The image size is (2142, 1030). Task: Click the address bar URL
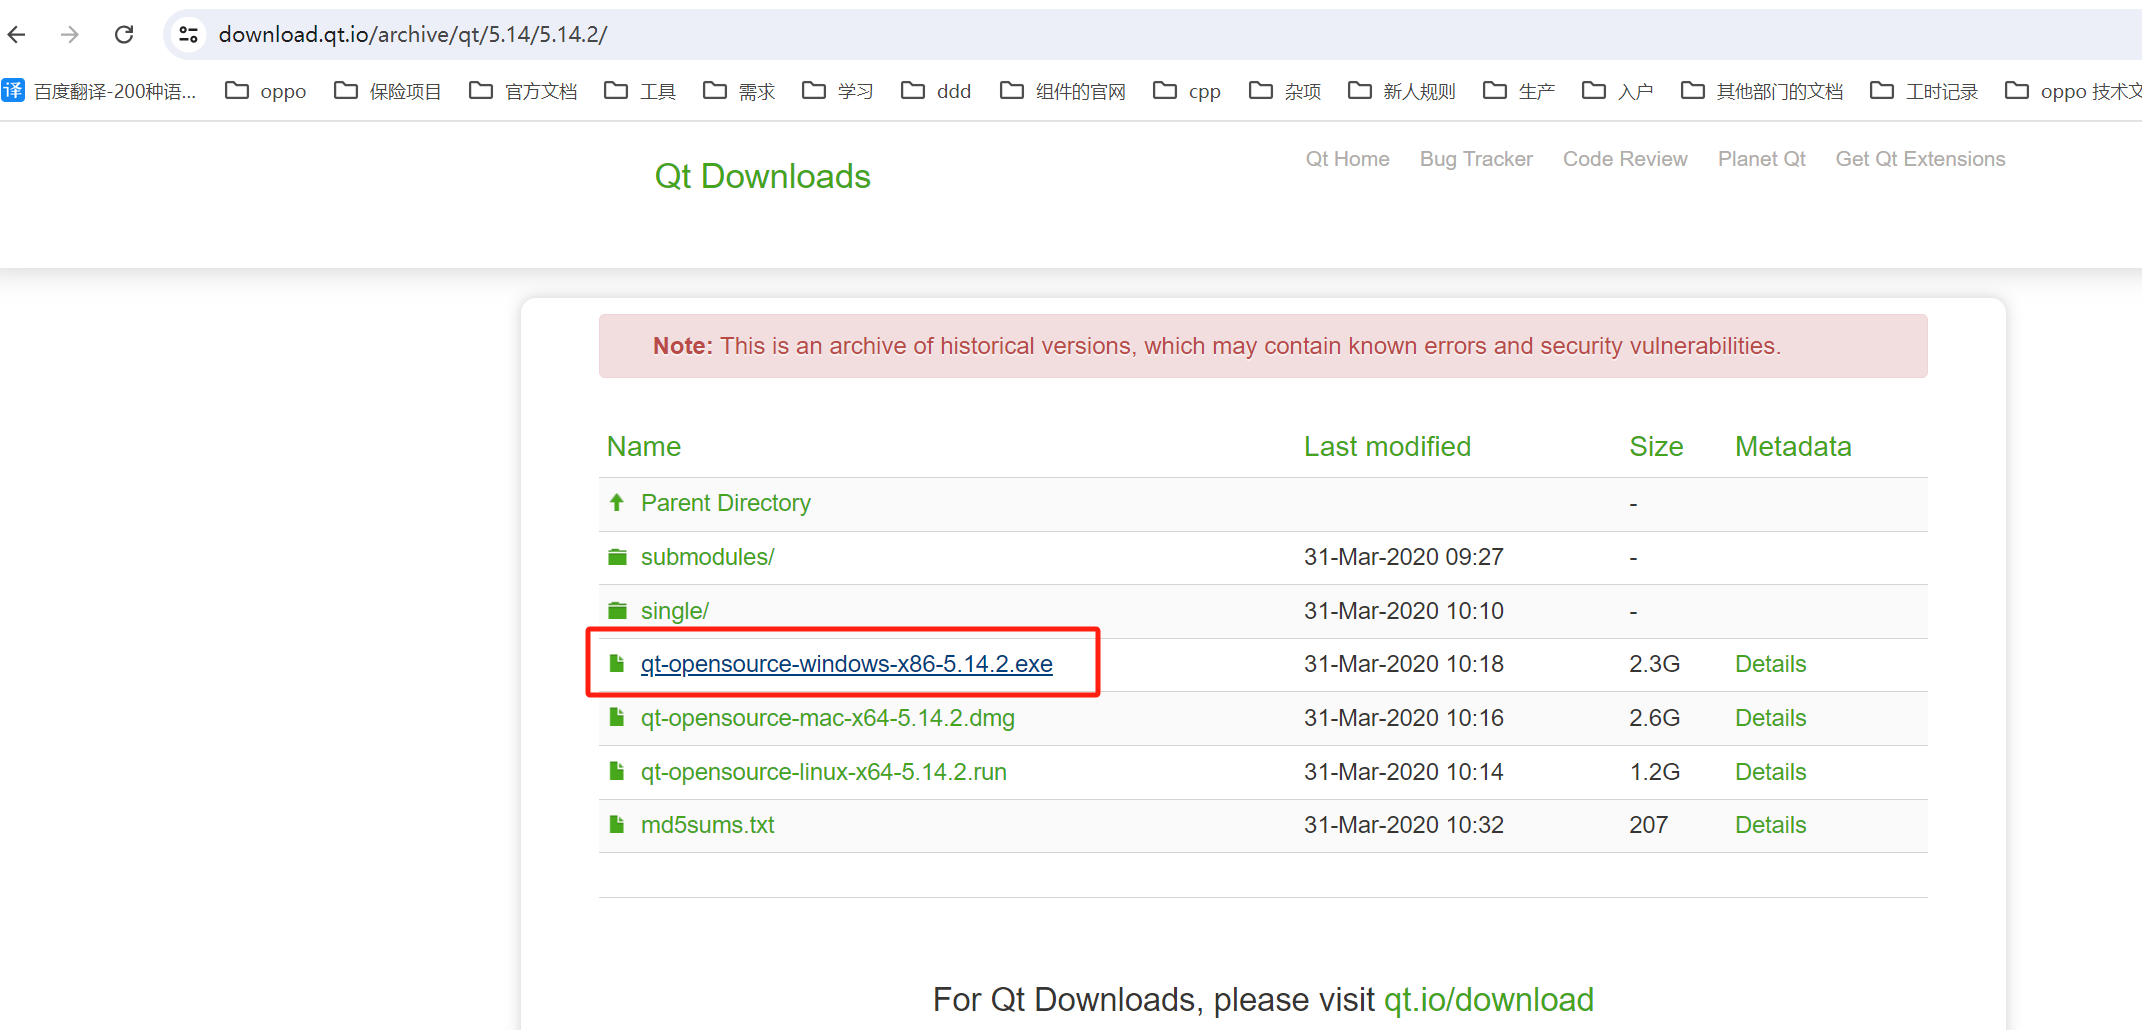pyautogui.click(x=413, y=35)
